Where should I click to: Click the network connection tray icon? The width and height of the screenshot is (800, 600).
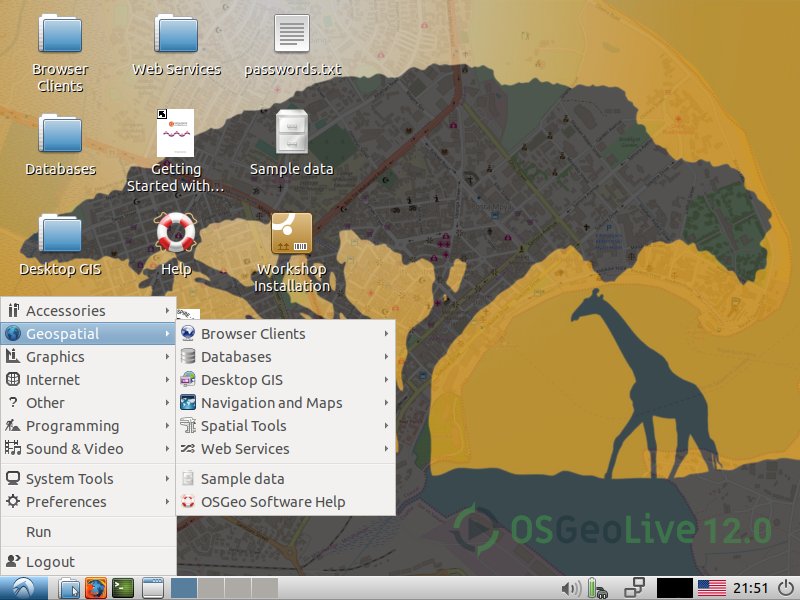click(x=634, y=588)
